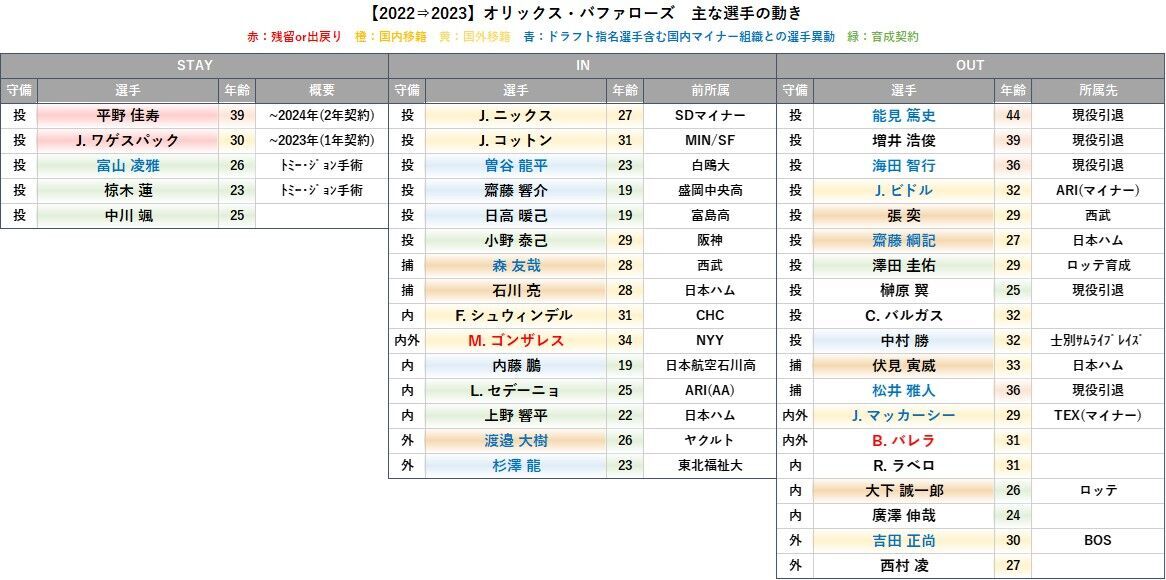Select cell J. マッカーシー
The image size is (1166, 580).
pyautogui.click(x=904, y=416)
